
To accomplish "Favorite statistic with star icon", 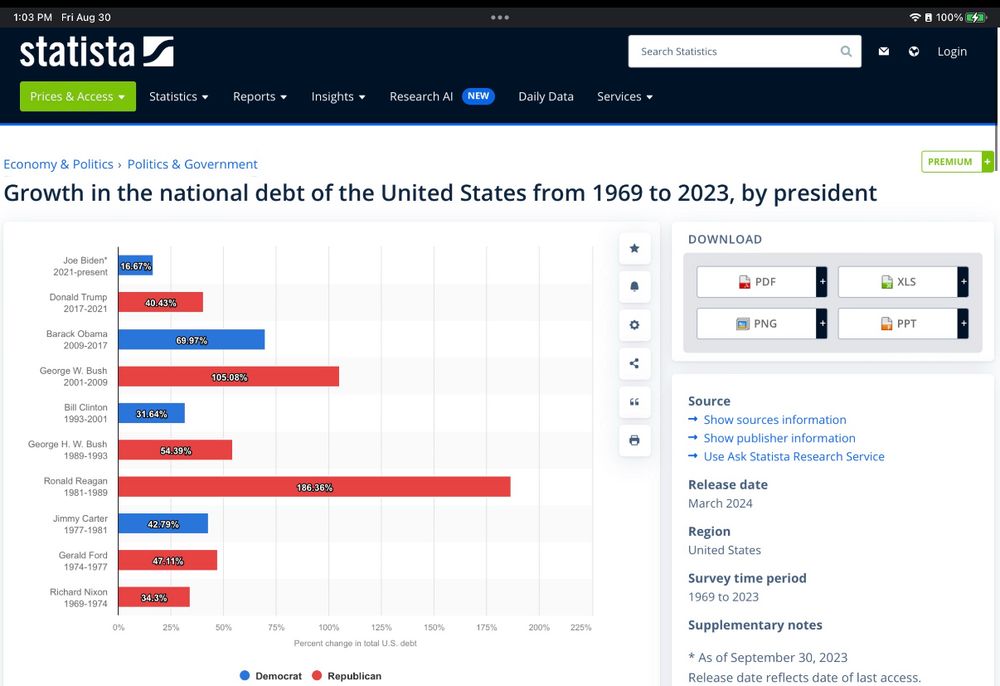I will (635, 249).
